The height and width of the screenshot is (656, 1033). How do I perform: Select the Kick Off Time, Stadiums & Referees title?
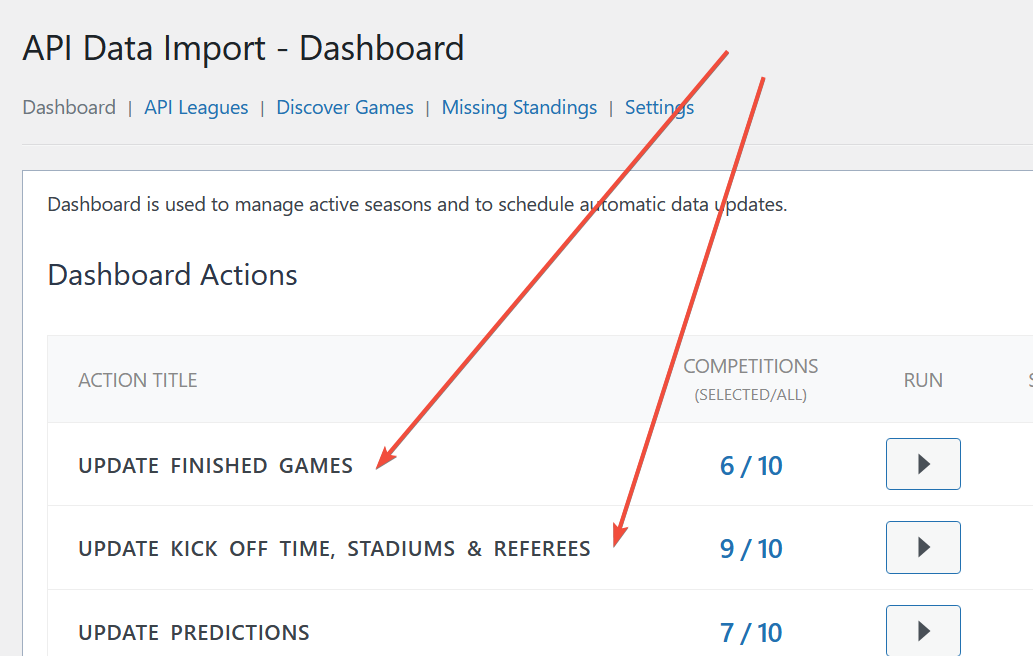334,549
